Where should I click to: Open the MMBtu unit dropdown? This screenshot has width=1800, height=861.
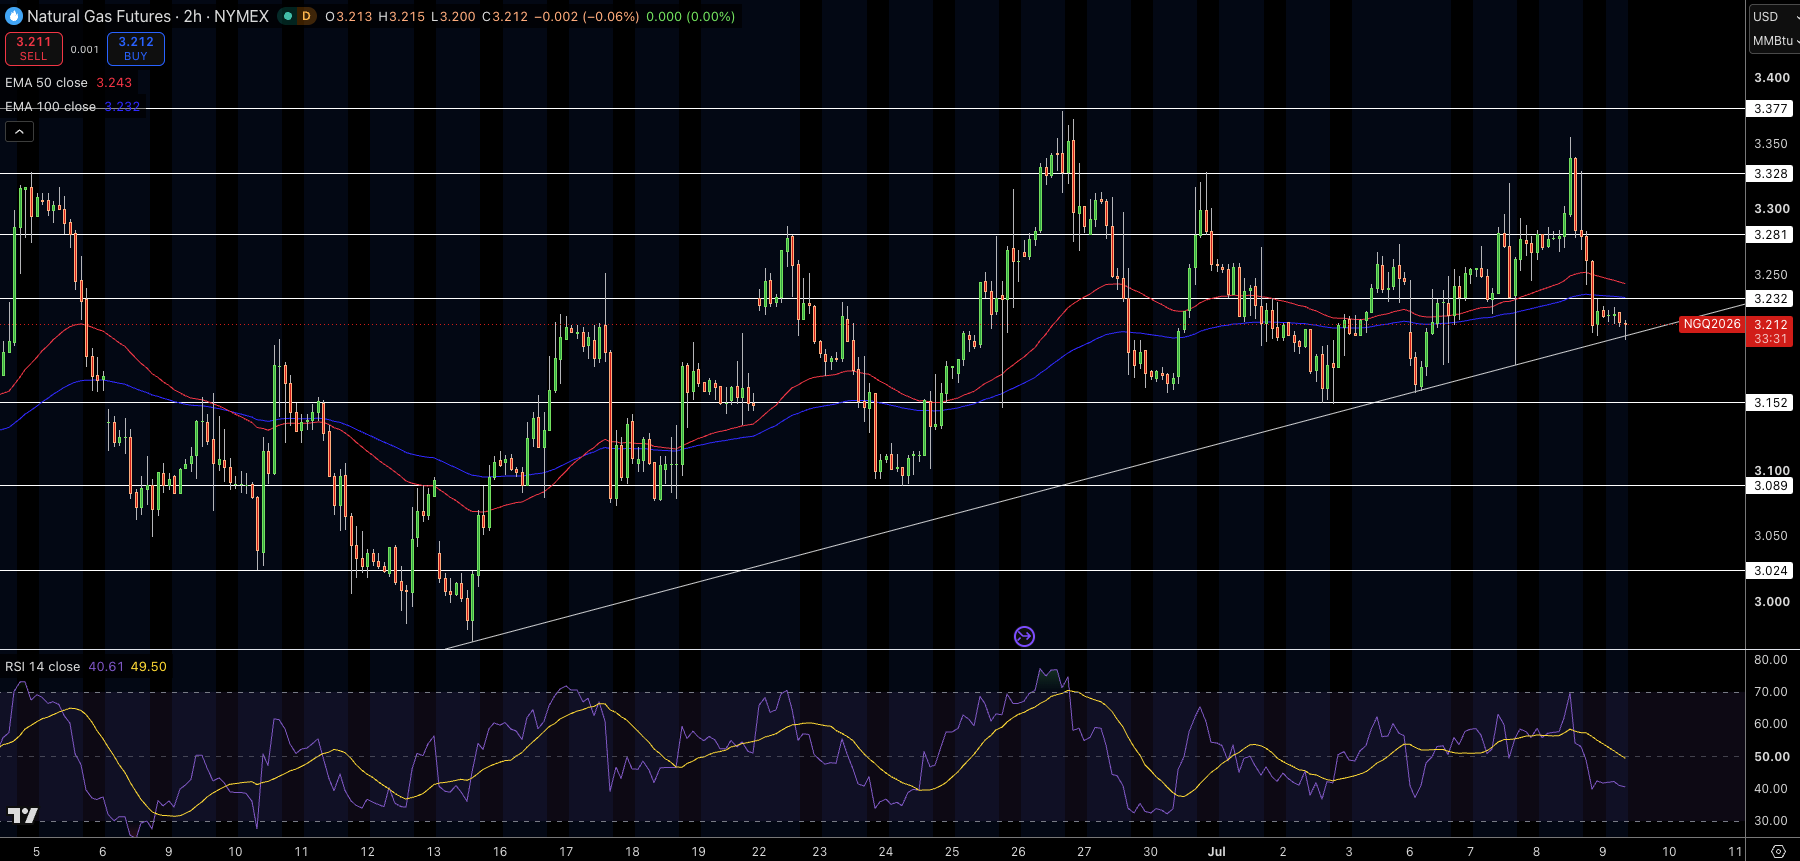1774,41
